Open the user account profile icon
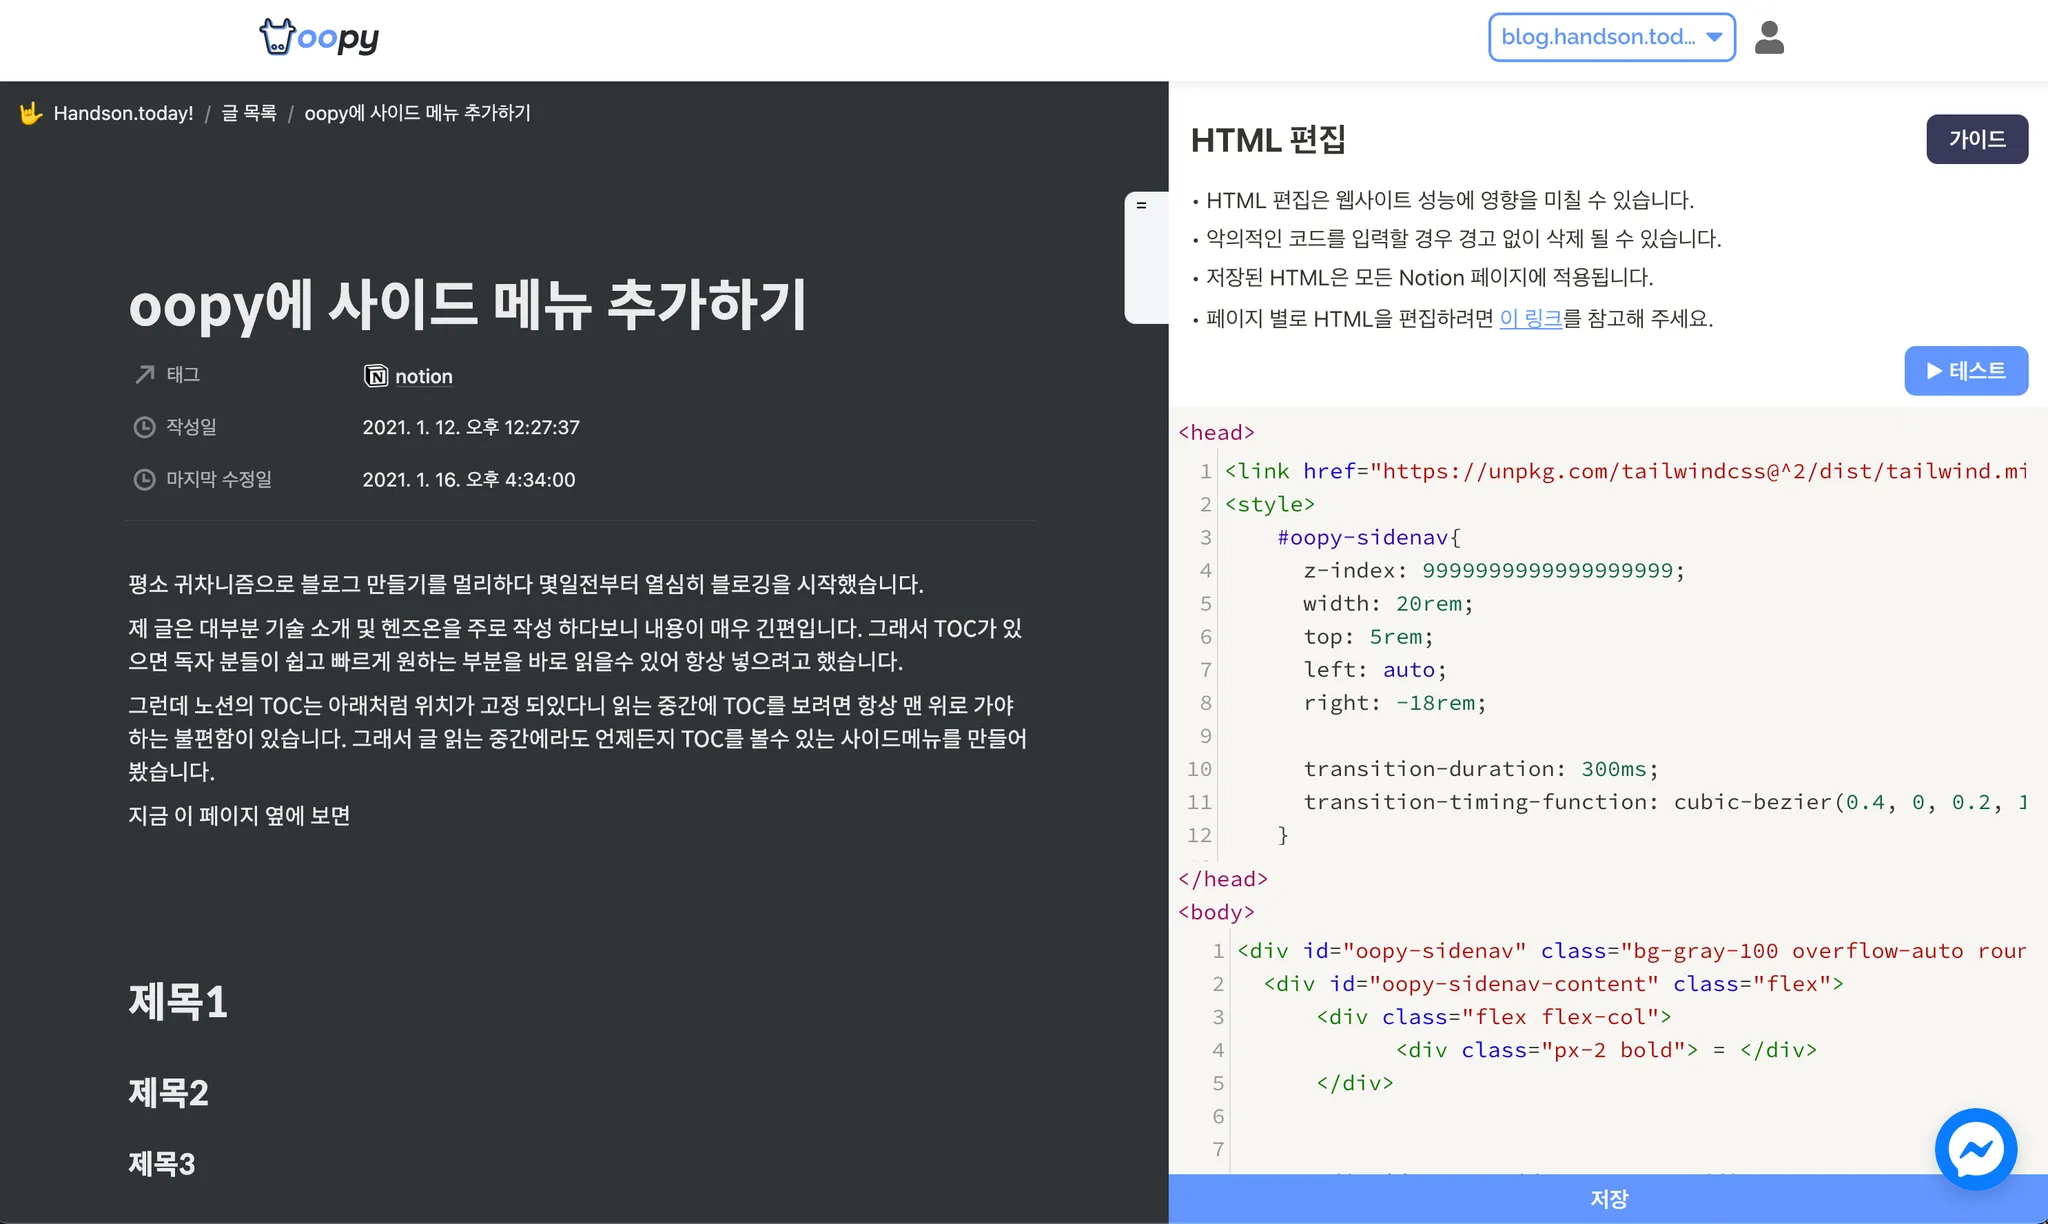Viewport: 2048px width, 1224px height. [x=1769, y=38]
